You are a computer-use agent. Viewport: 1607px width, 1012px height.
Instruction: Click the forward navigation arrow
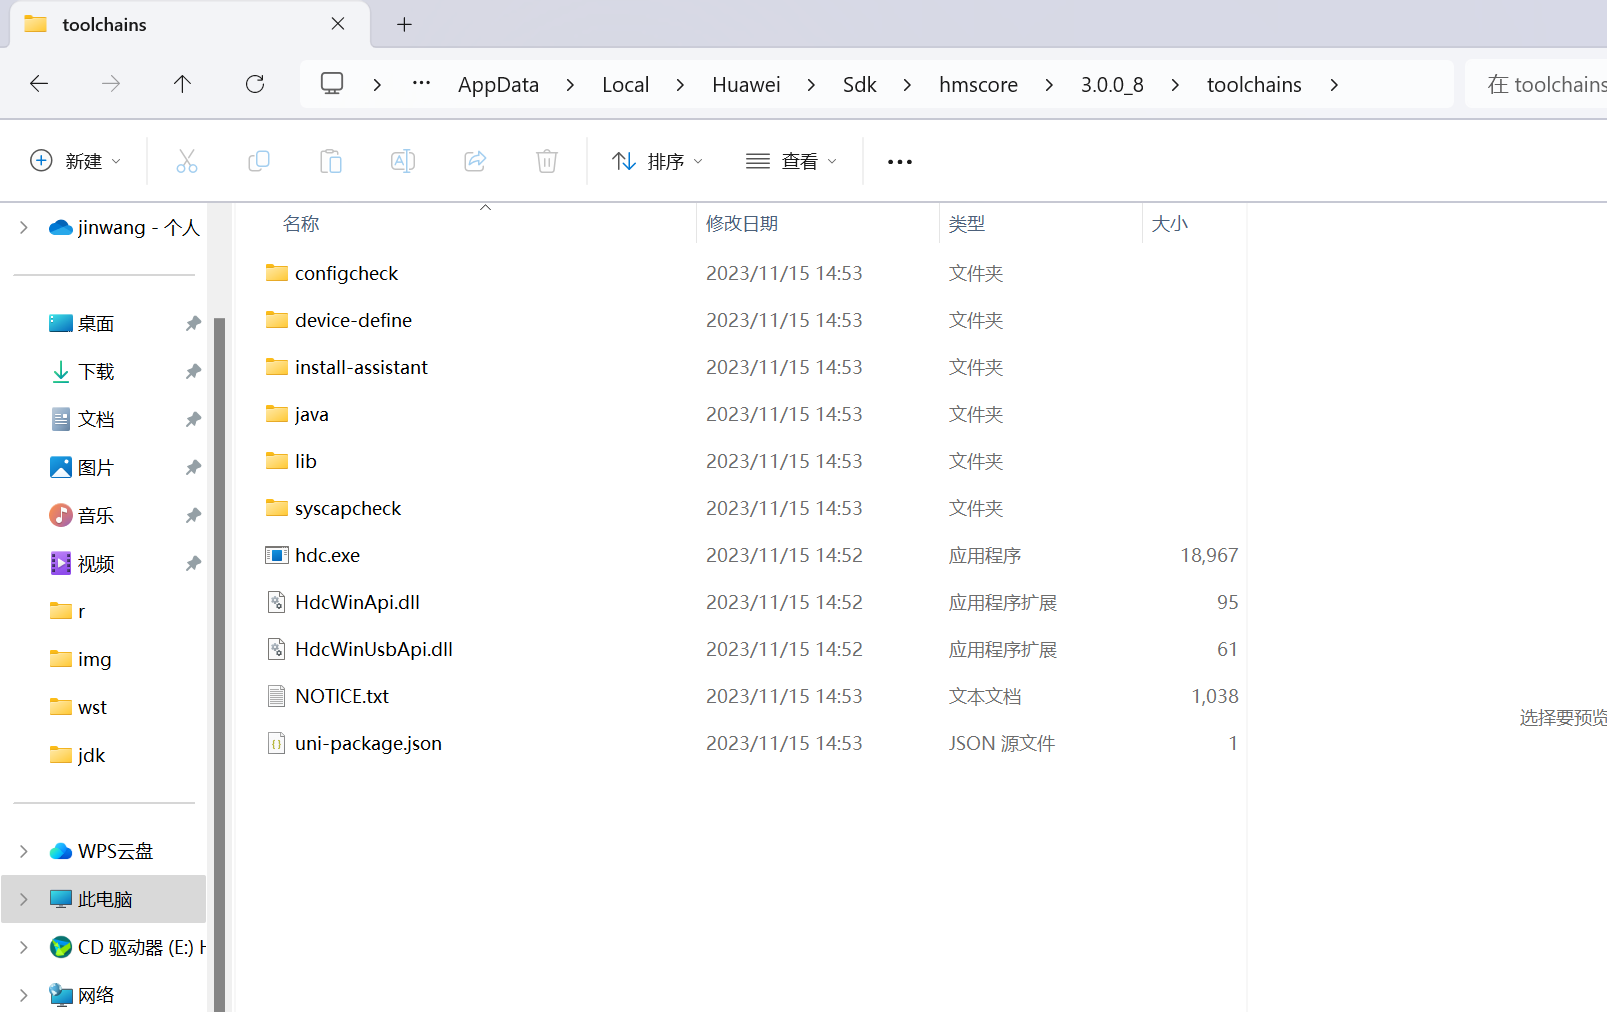click(111, 84)
